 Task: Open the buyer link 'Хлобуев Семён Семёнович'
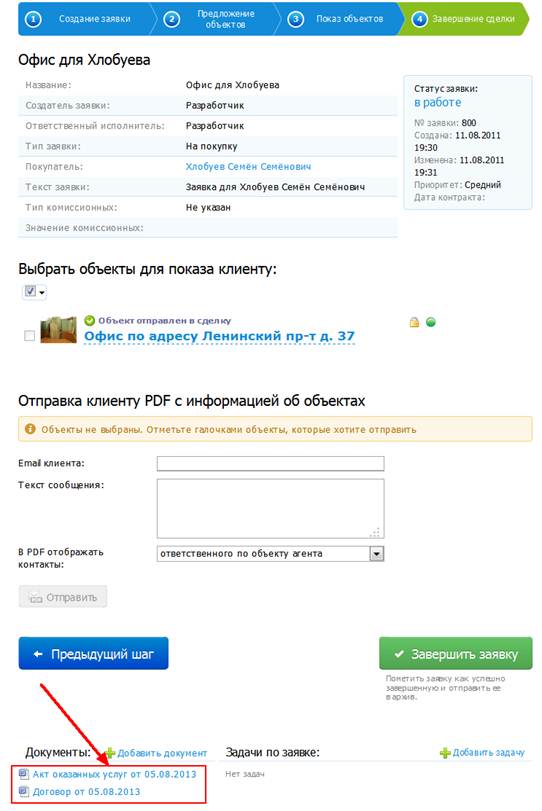(x=248, y=167)
